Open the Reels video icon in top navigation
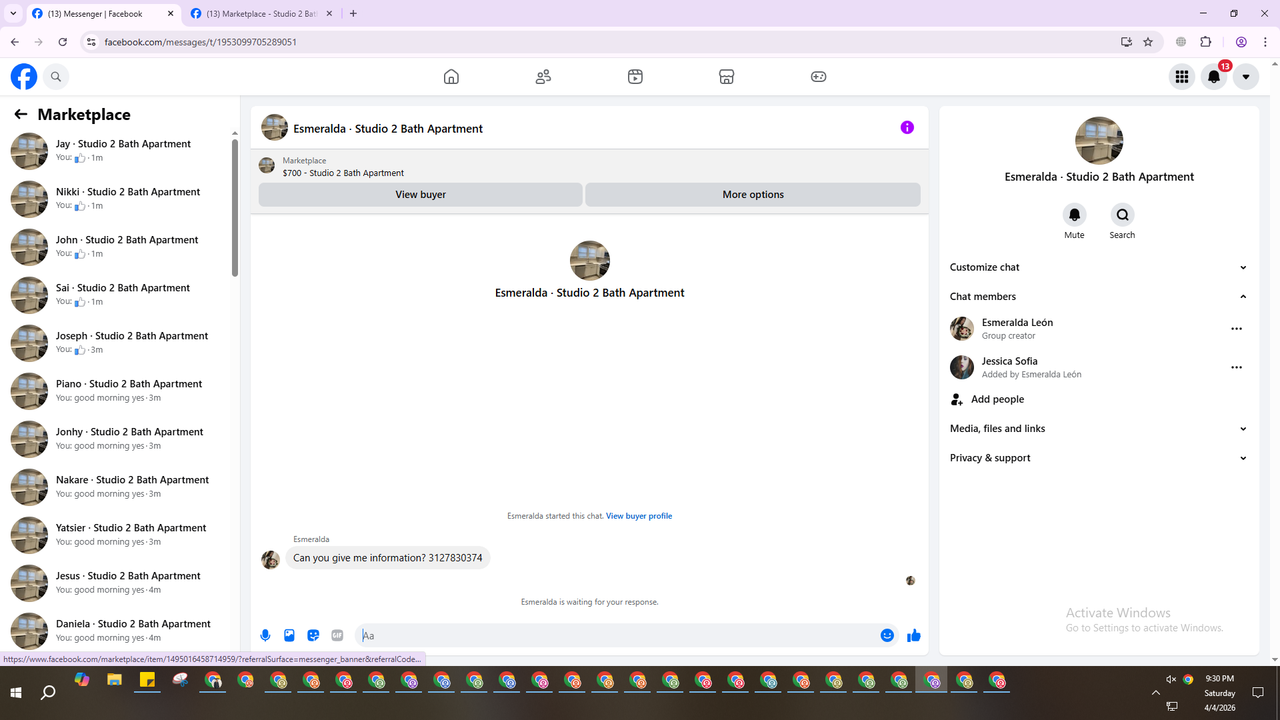1280x720 pixels. [x=635, y=77]
